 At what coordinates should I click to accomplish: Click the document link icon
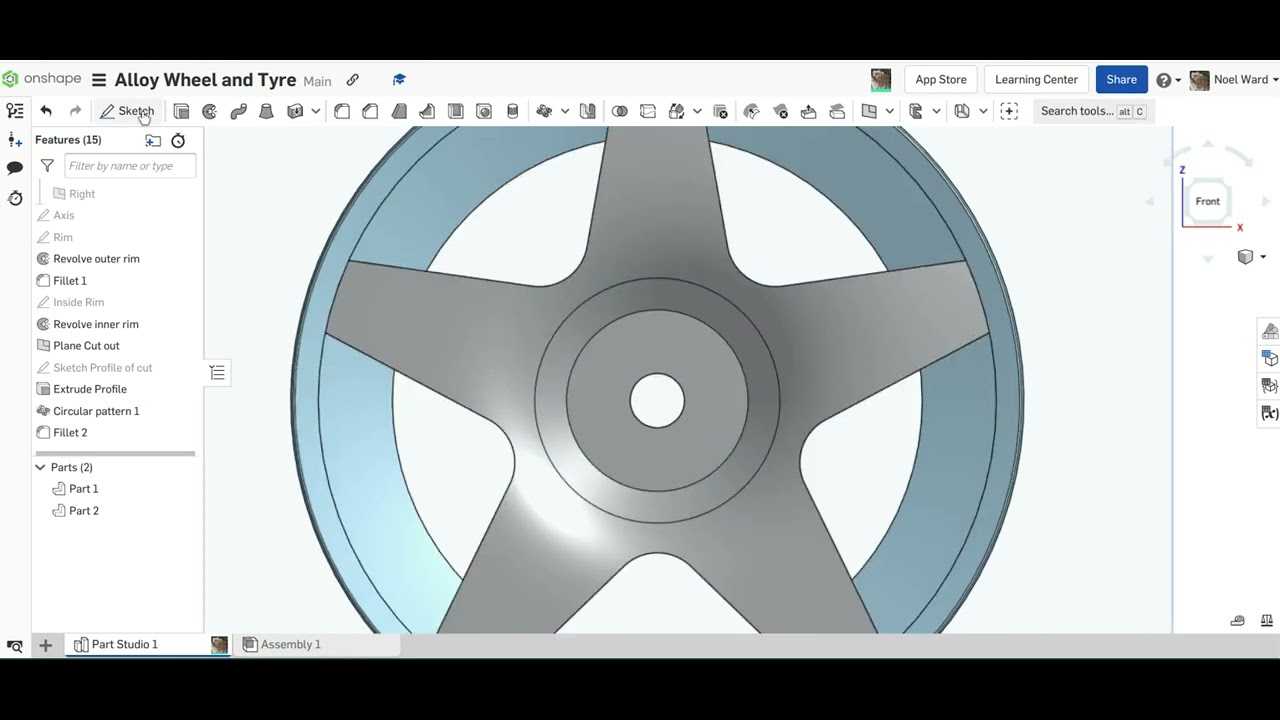[352, 80]
